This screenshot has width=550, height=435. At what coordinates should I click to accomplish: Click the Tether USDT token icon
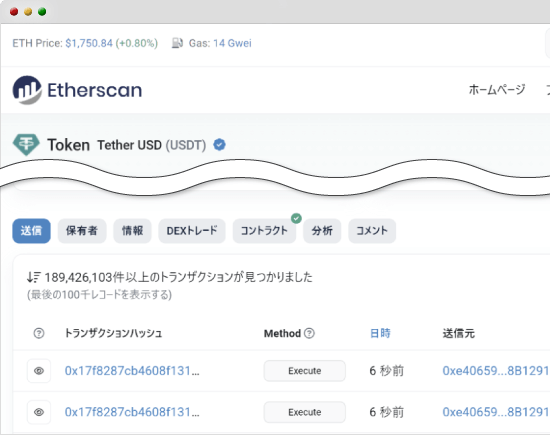click(x=26, y=145)
